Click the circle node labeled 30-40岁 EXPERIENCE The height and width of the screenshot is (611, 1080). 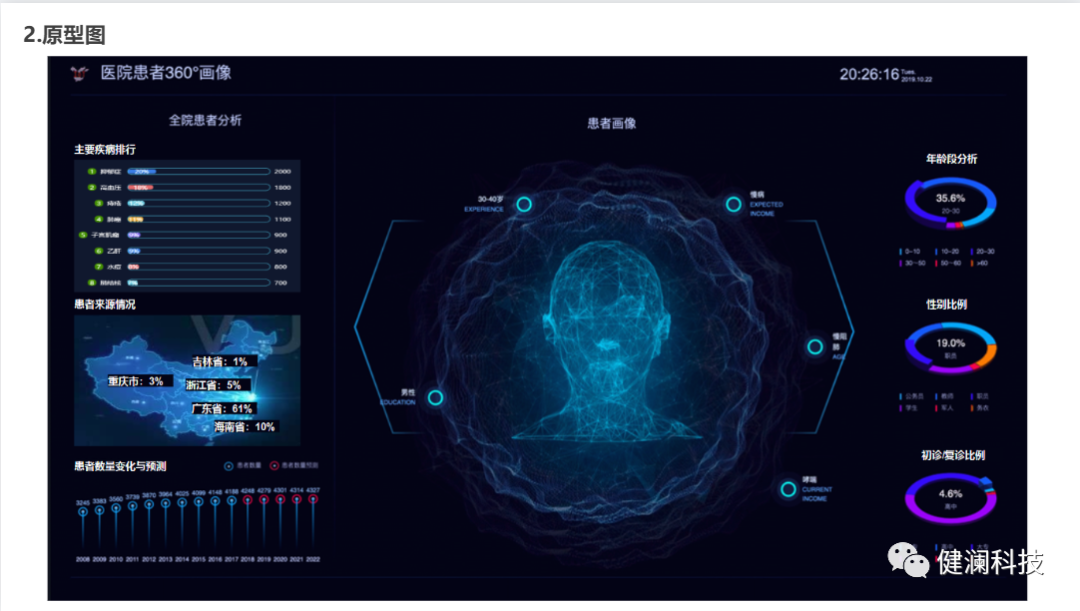pyautogui.click(x=523, y=204)
